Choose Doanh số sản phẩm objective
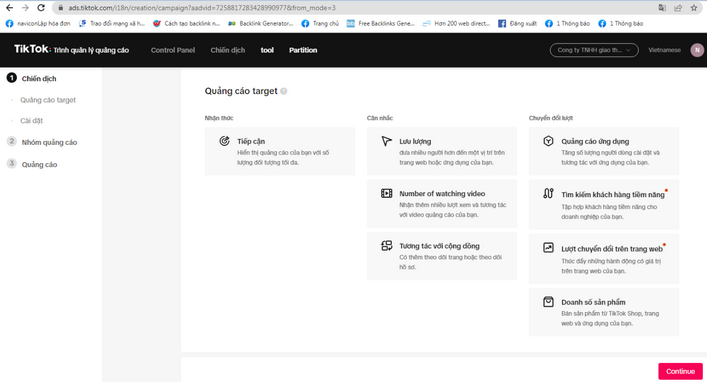This screenshot has width=707, height=382. tap(604, 312)
